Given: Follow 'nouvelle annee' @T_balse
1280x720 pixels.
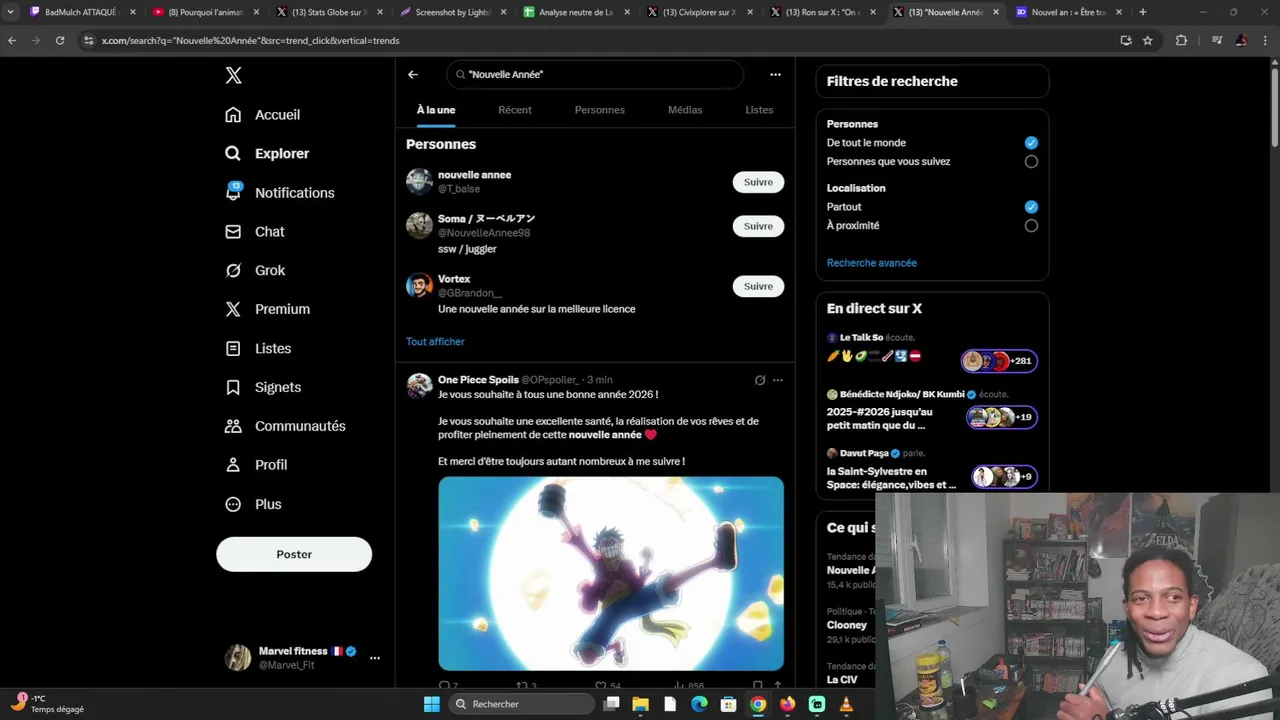Looking at the screenshot, I should point(758,182).
